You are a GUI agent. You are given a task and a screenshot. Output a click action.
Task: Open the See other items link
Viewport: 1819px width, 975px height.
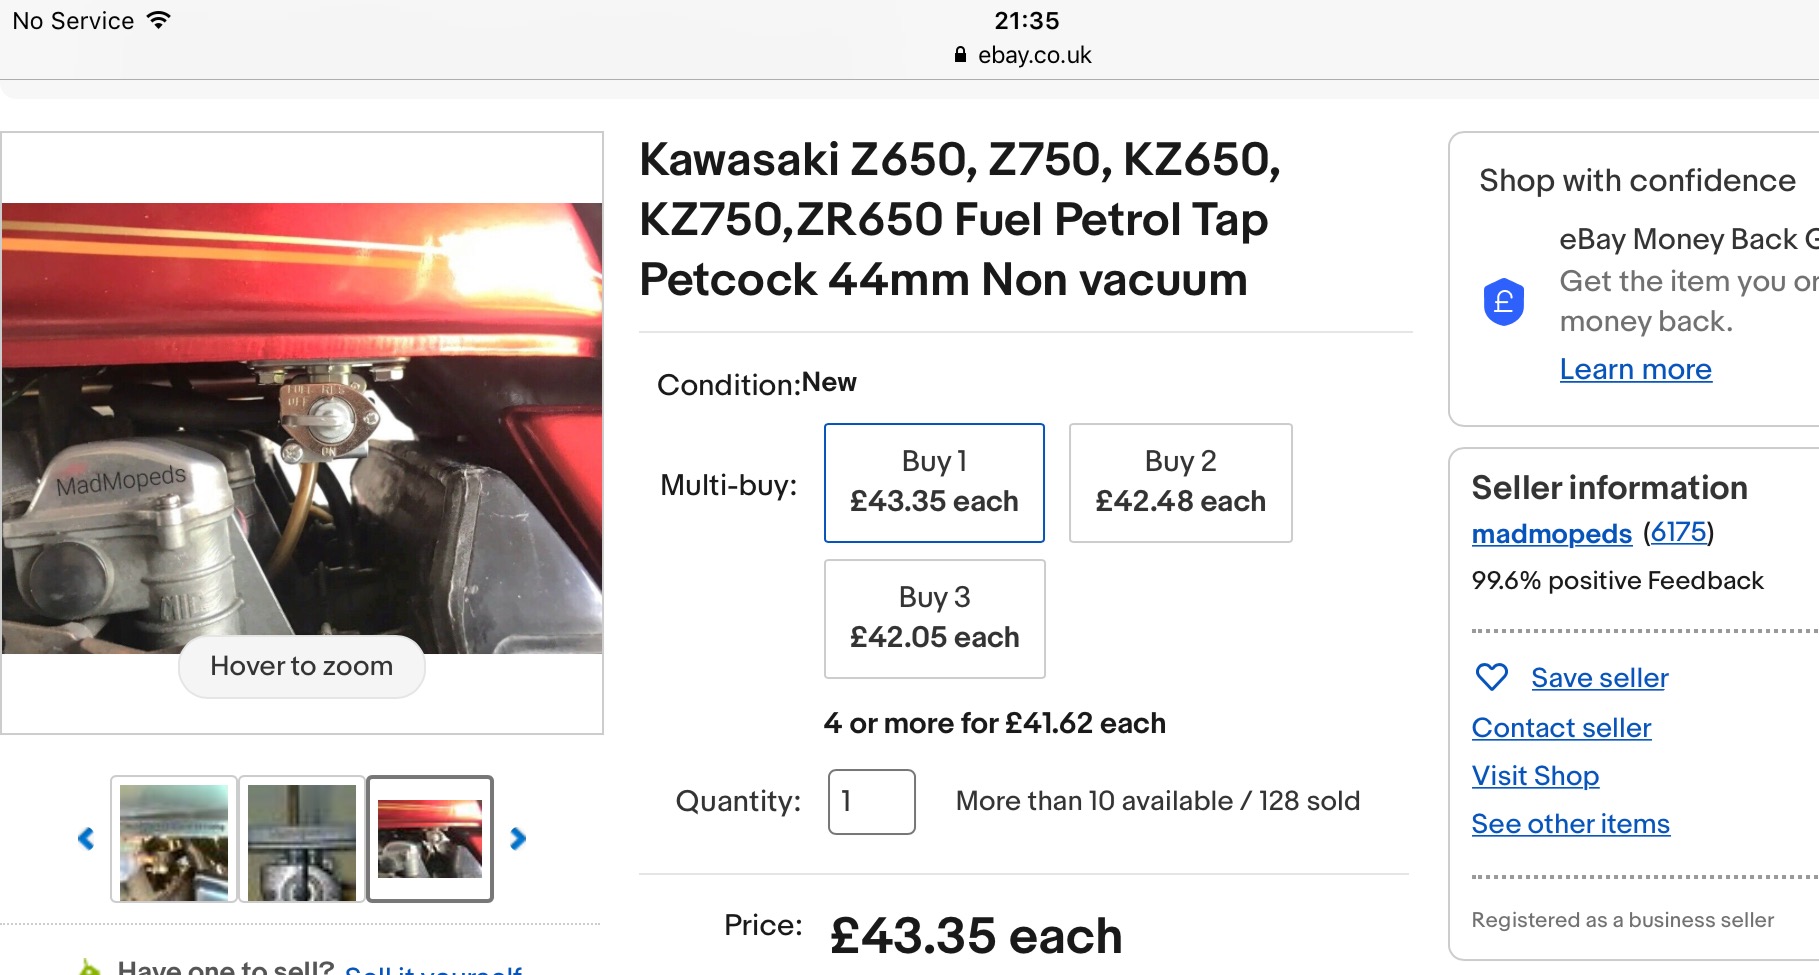click(x=1570, y=824)
